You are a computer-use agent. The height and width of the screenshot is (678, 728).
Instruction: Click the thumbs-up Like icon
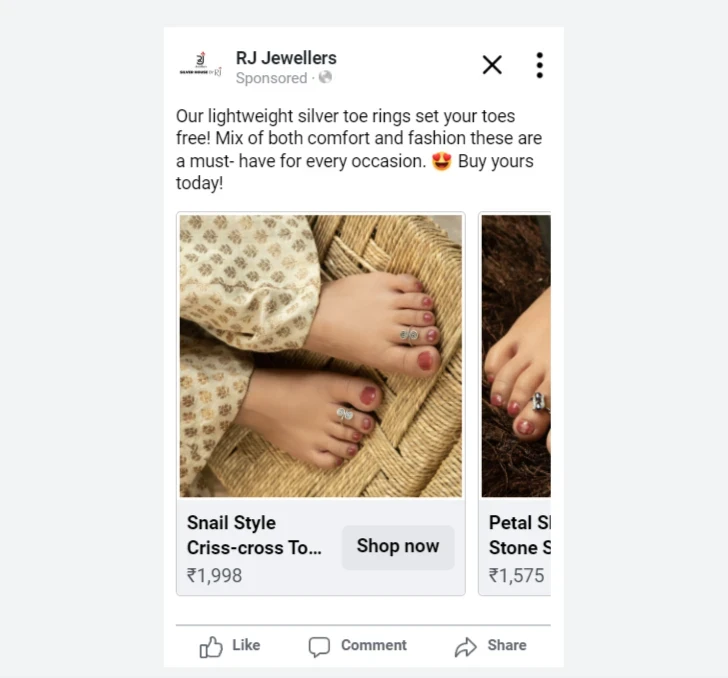coord(211,646)
